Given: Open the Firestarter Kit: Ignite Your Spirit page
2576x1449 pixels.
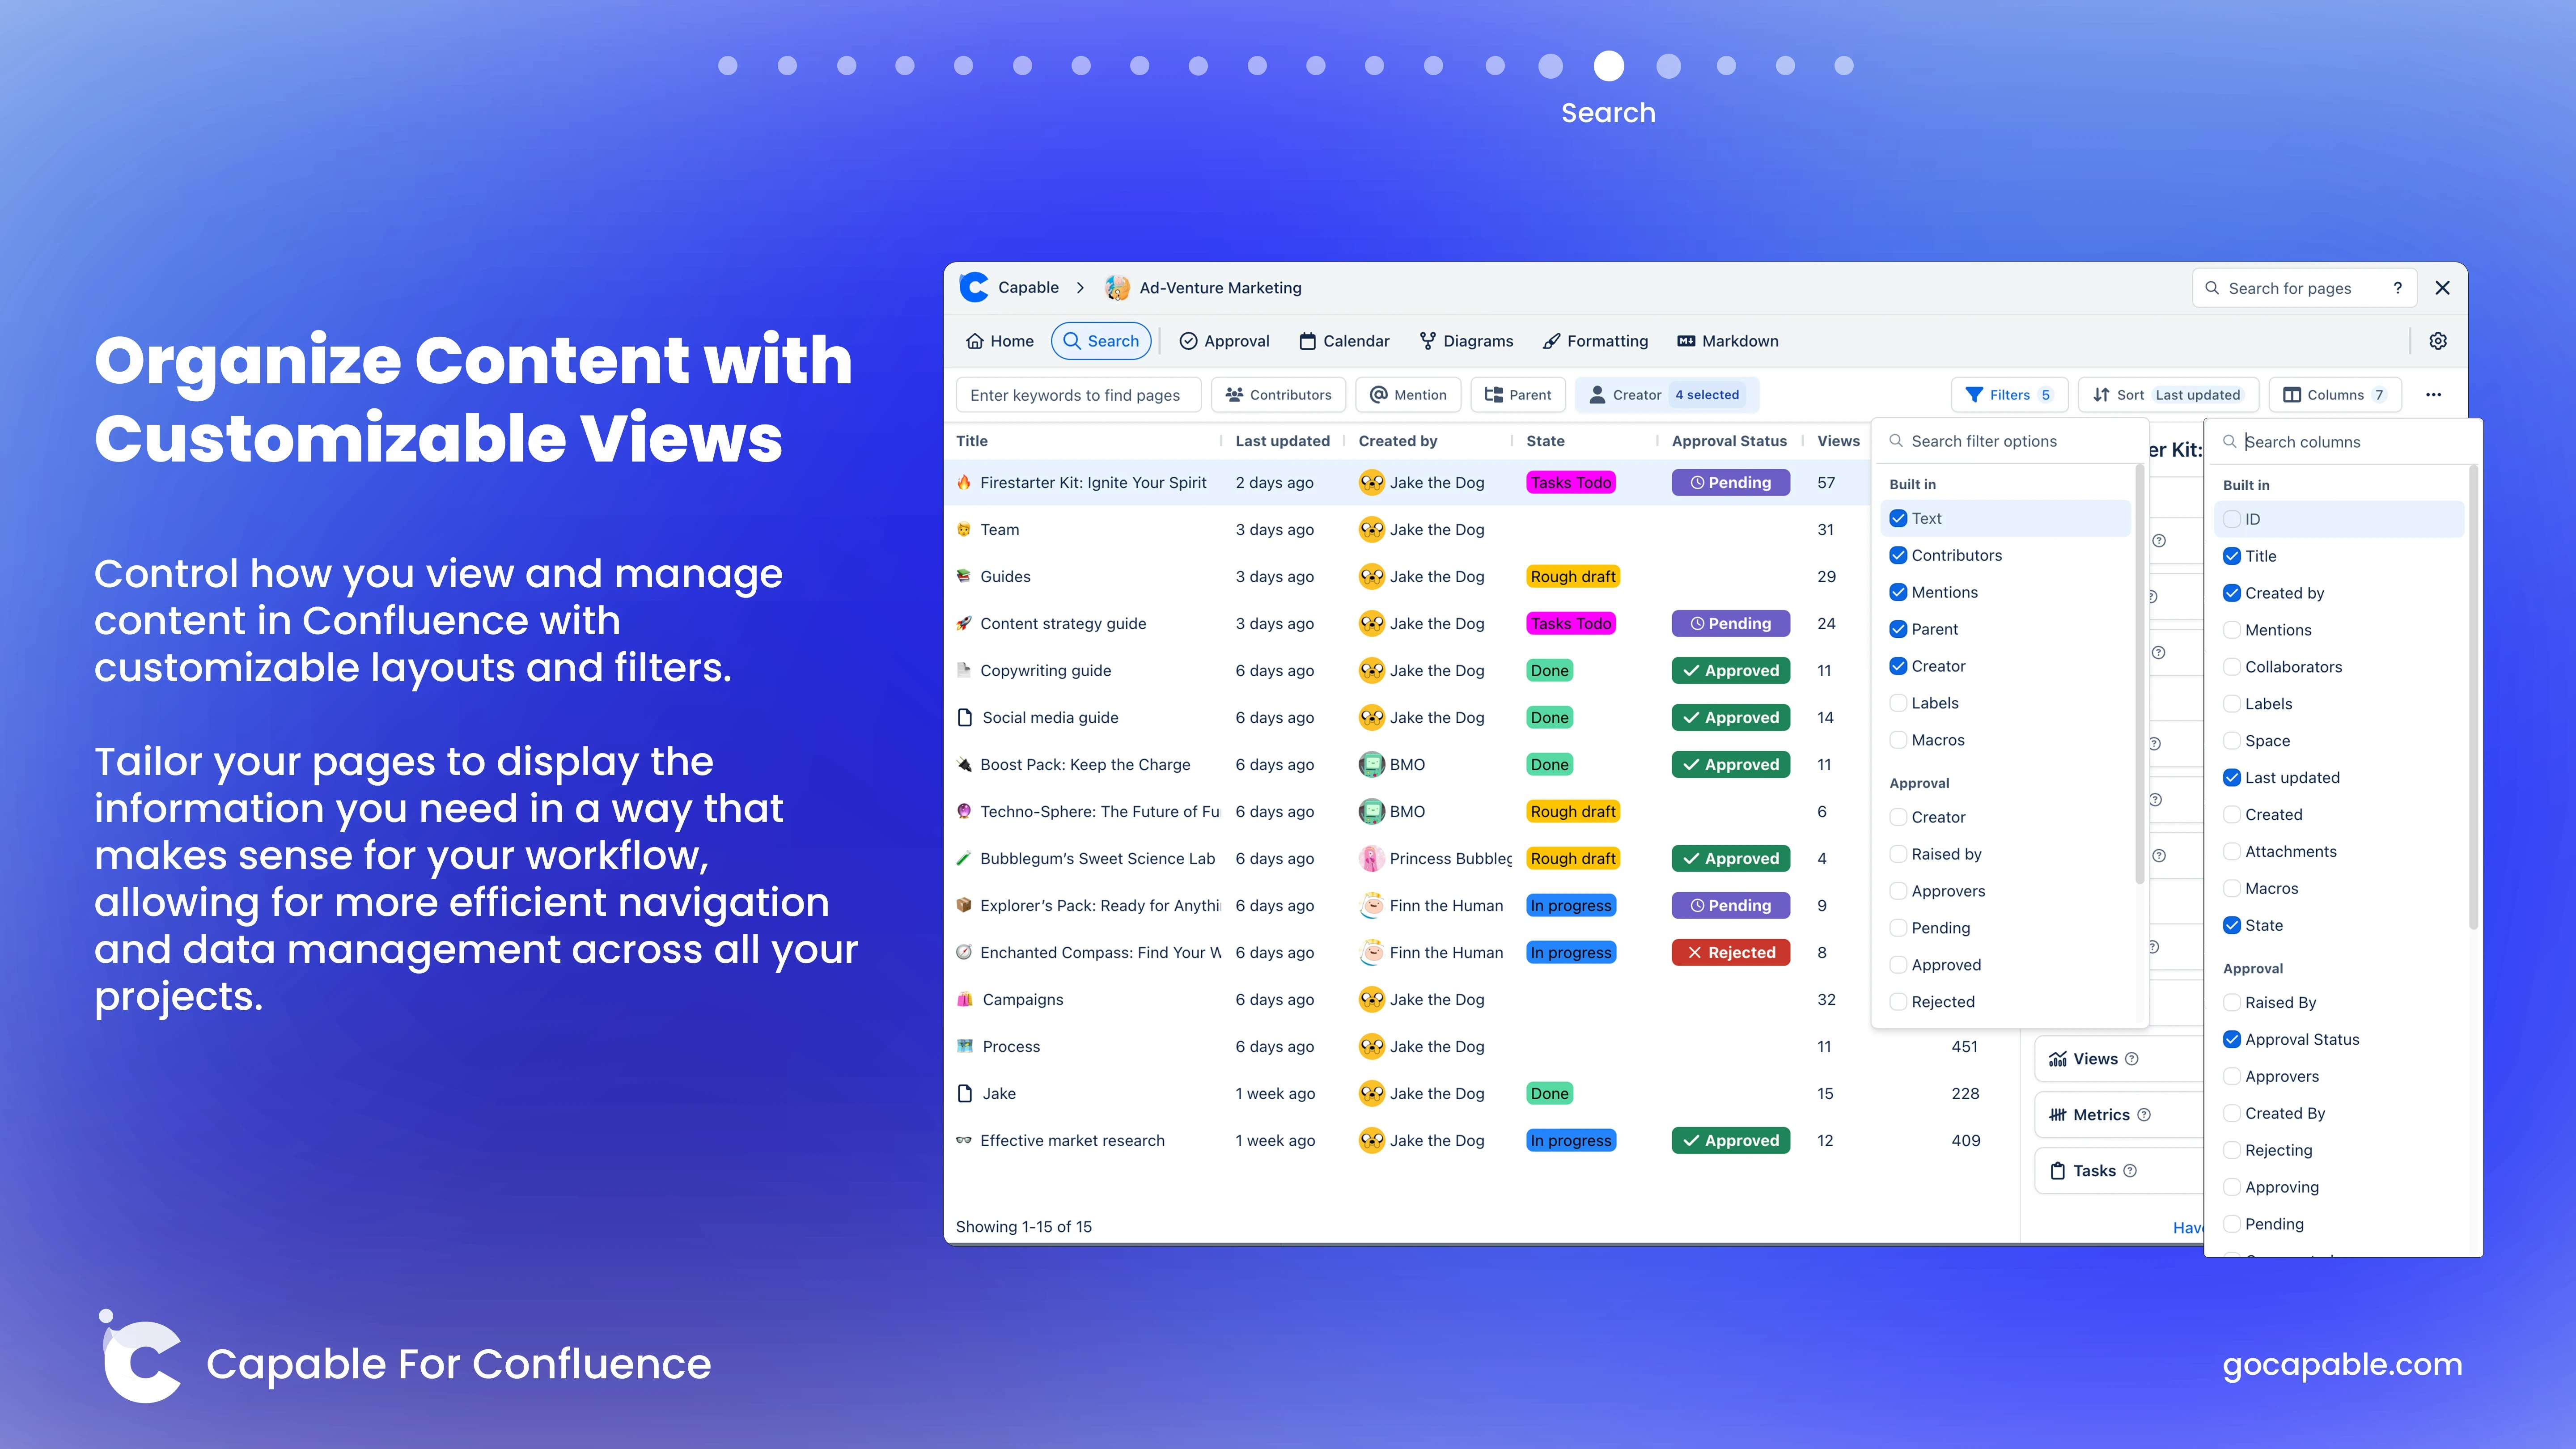Looking at the screenshot, I should click(x=1093, y=482).
